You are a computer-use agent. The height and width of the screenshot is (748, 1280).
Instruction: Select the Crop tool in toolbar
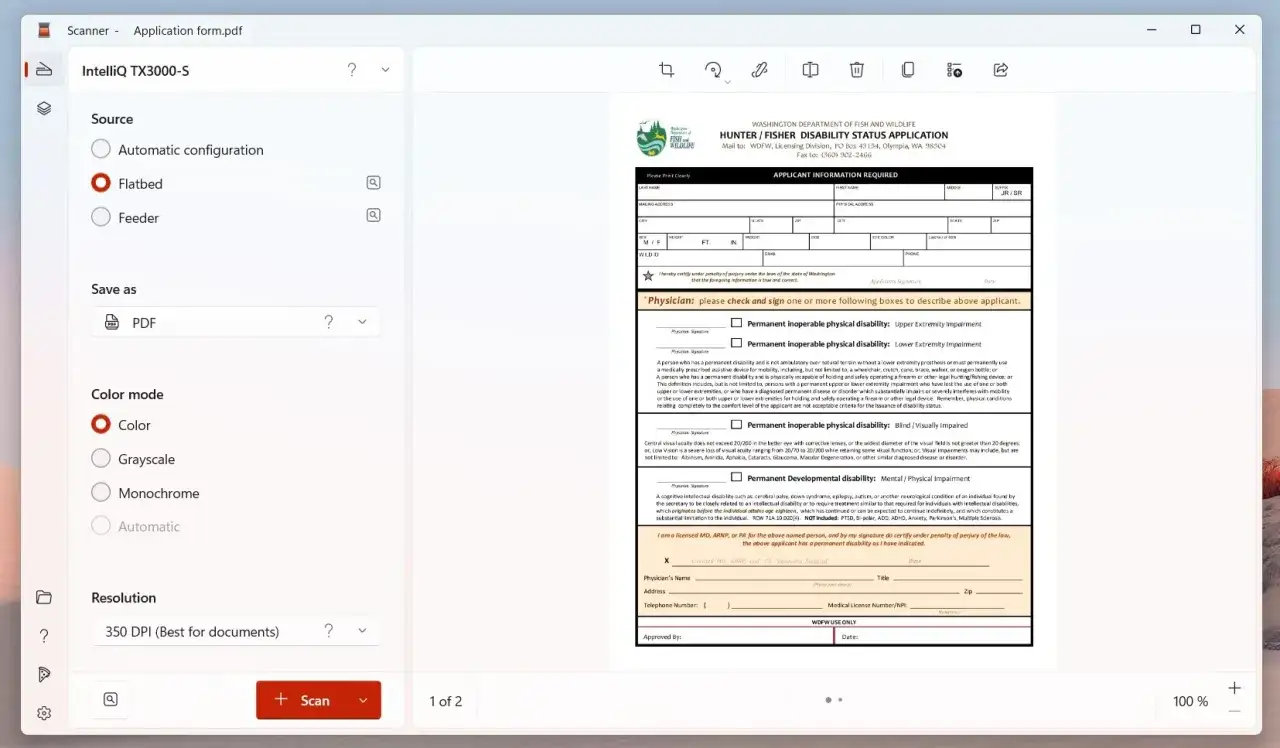coord(667,70)
